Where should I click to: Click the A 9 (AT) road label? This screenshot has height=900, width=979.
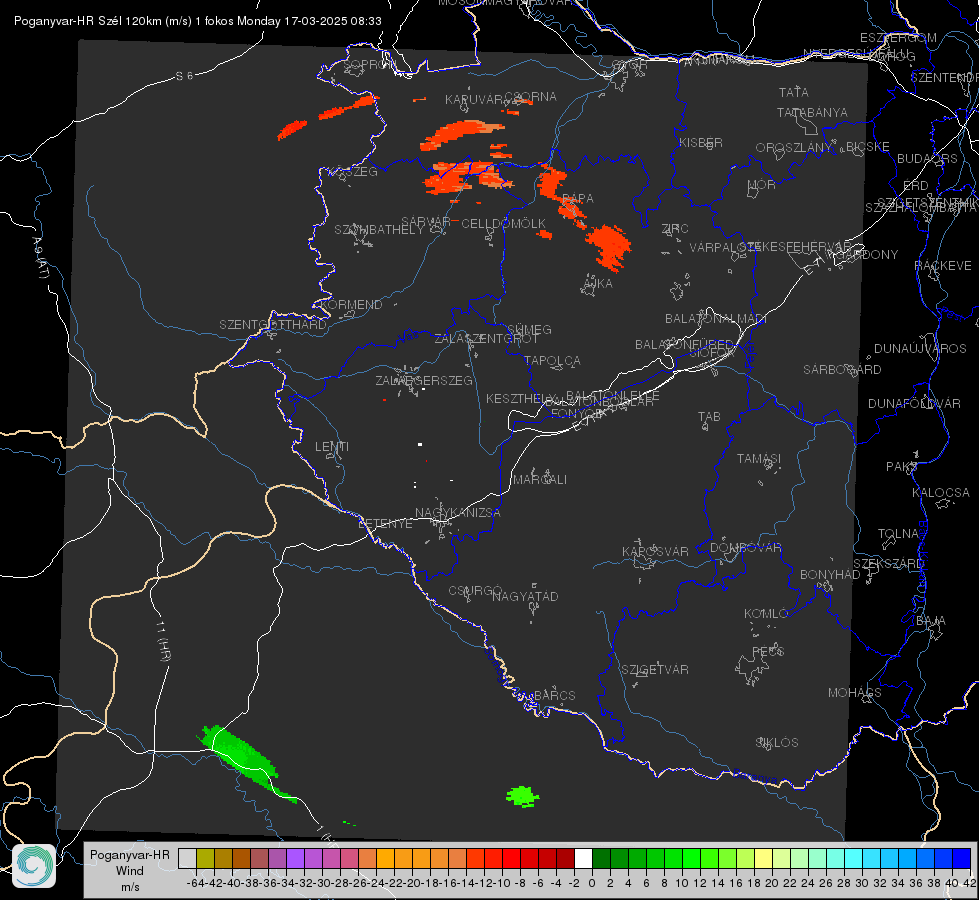tap(40, 257)
